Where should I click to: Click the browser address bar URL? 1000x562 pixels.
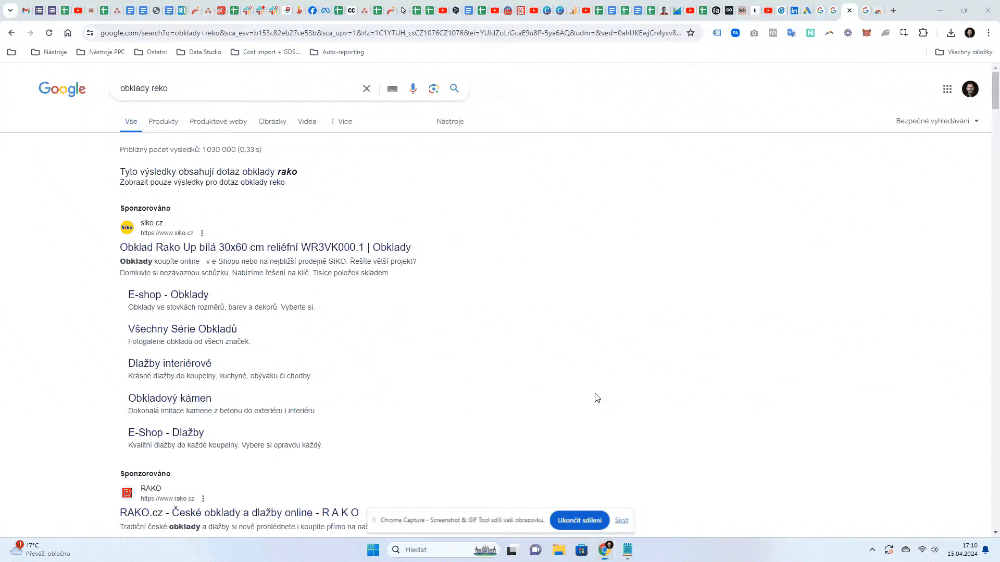tap(390, 33)
